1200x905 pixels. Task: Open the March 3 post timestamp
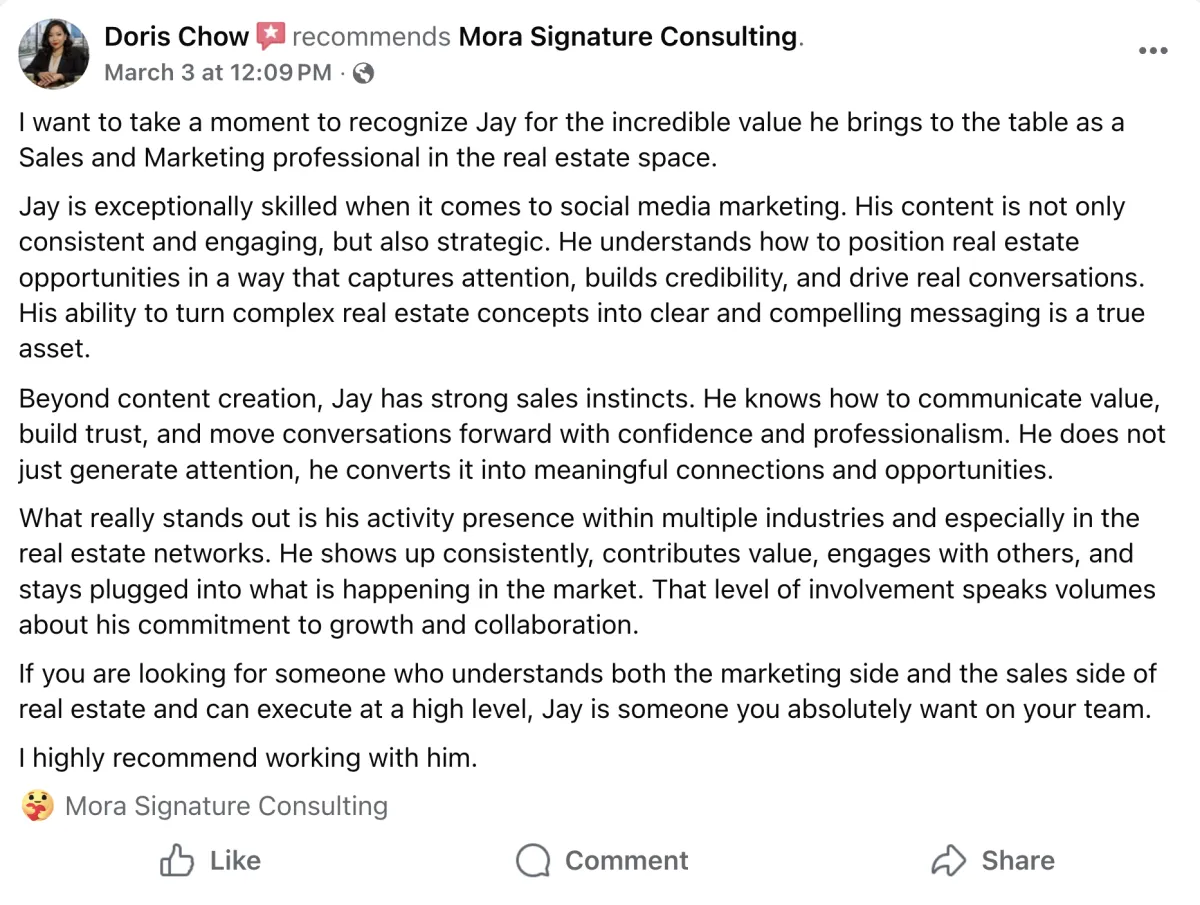tap(217, 72)
